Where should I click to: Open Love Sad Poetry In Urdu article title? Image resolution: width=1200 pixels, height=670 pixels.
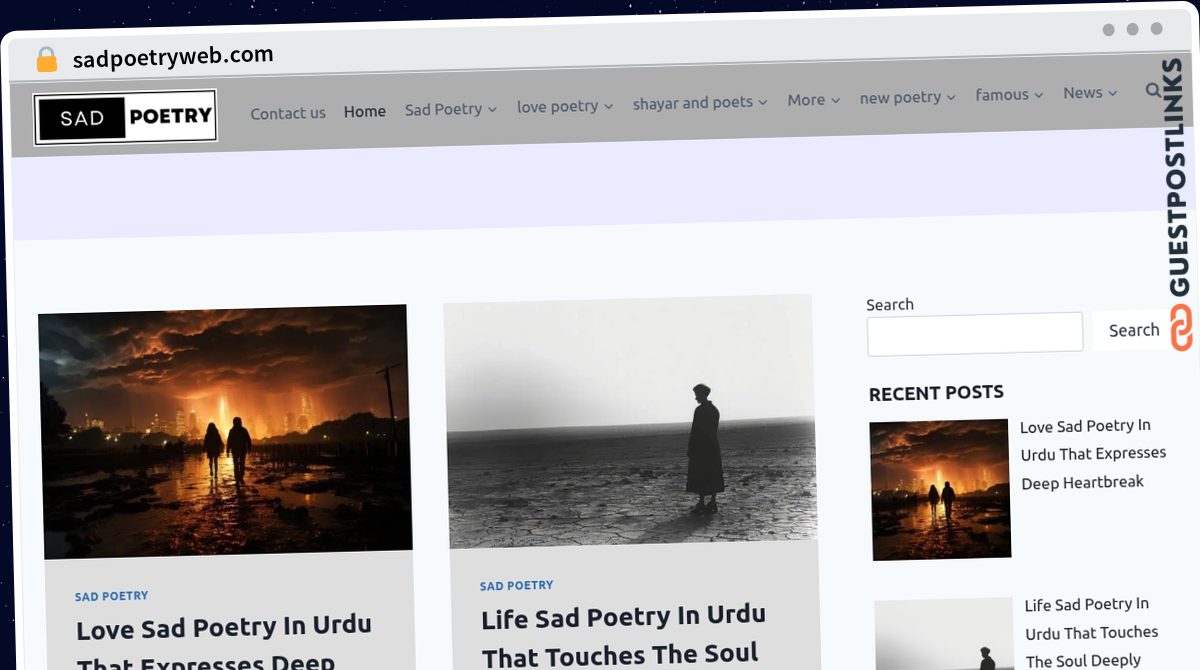click(x=225, y=643)
